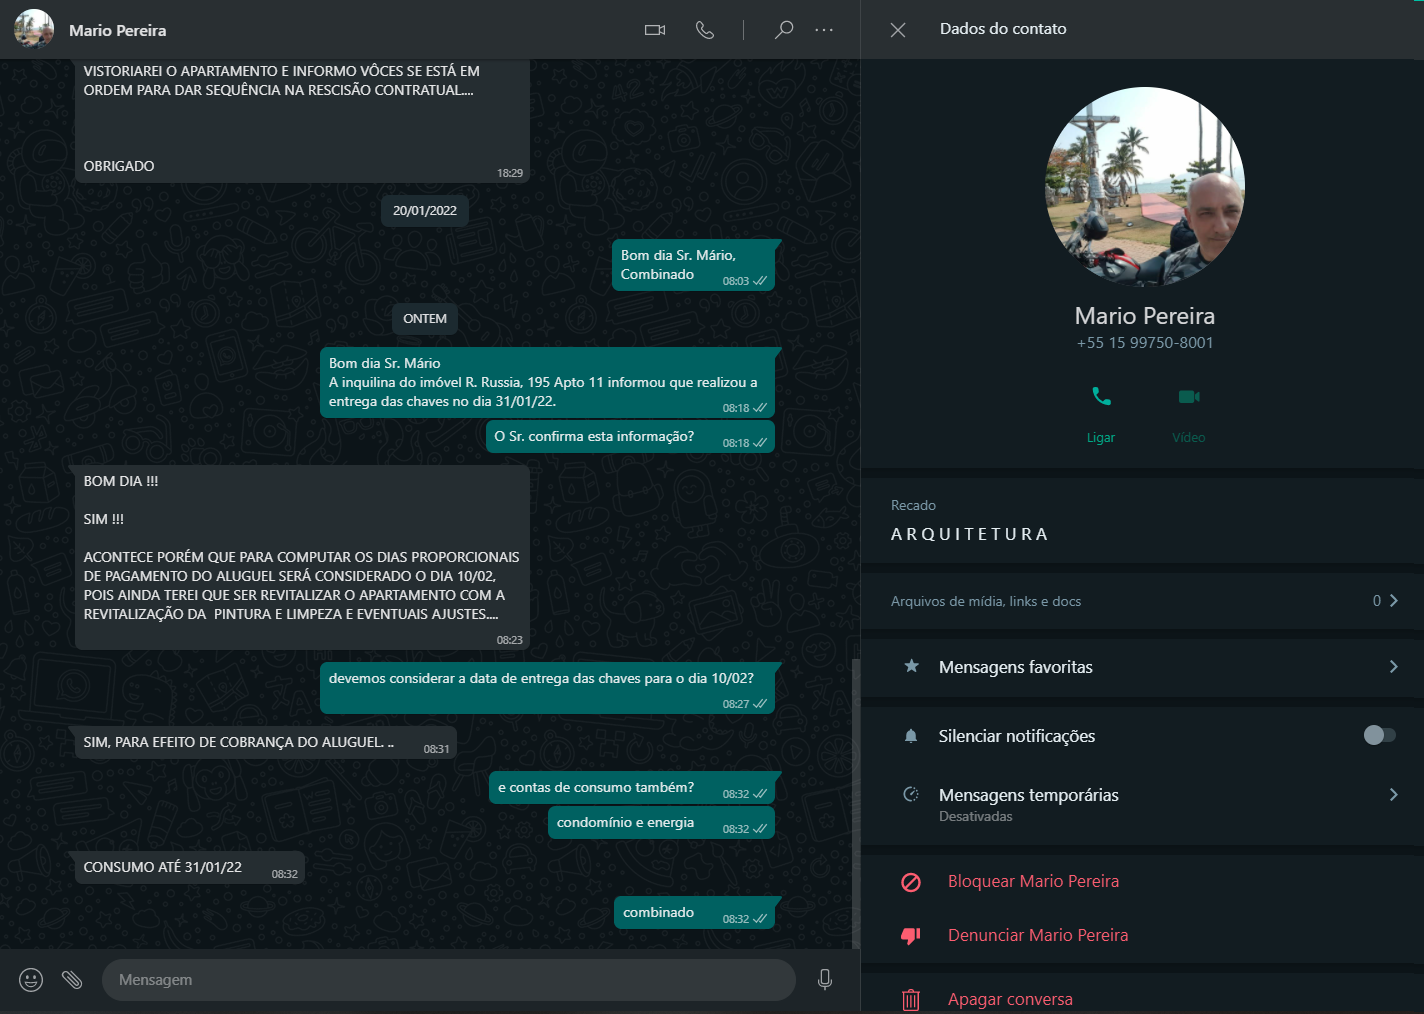The height and width of the screenshot is (1014, 1424).
Task: Expand Mensagens temporárias settings
Action: click(1393, 795)
